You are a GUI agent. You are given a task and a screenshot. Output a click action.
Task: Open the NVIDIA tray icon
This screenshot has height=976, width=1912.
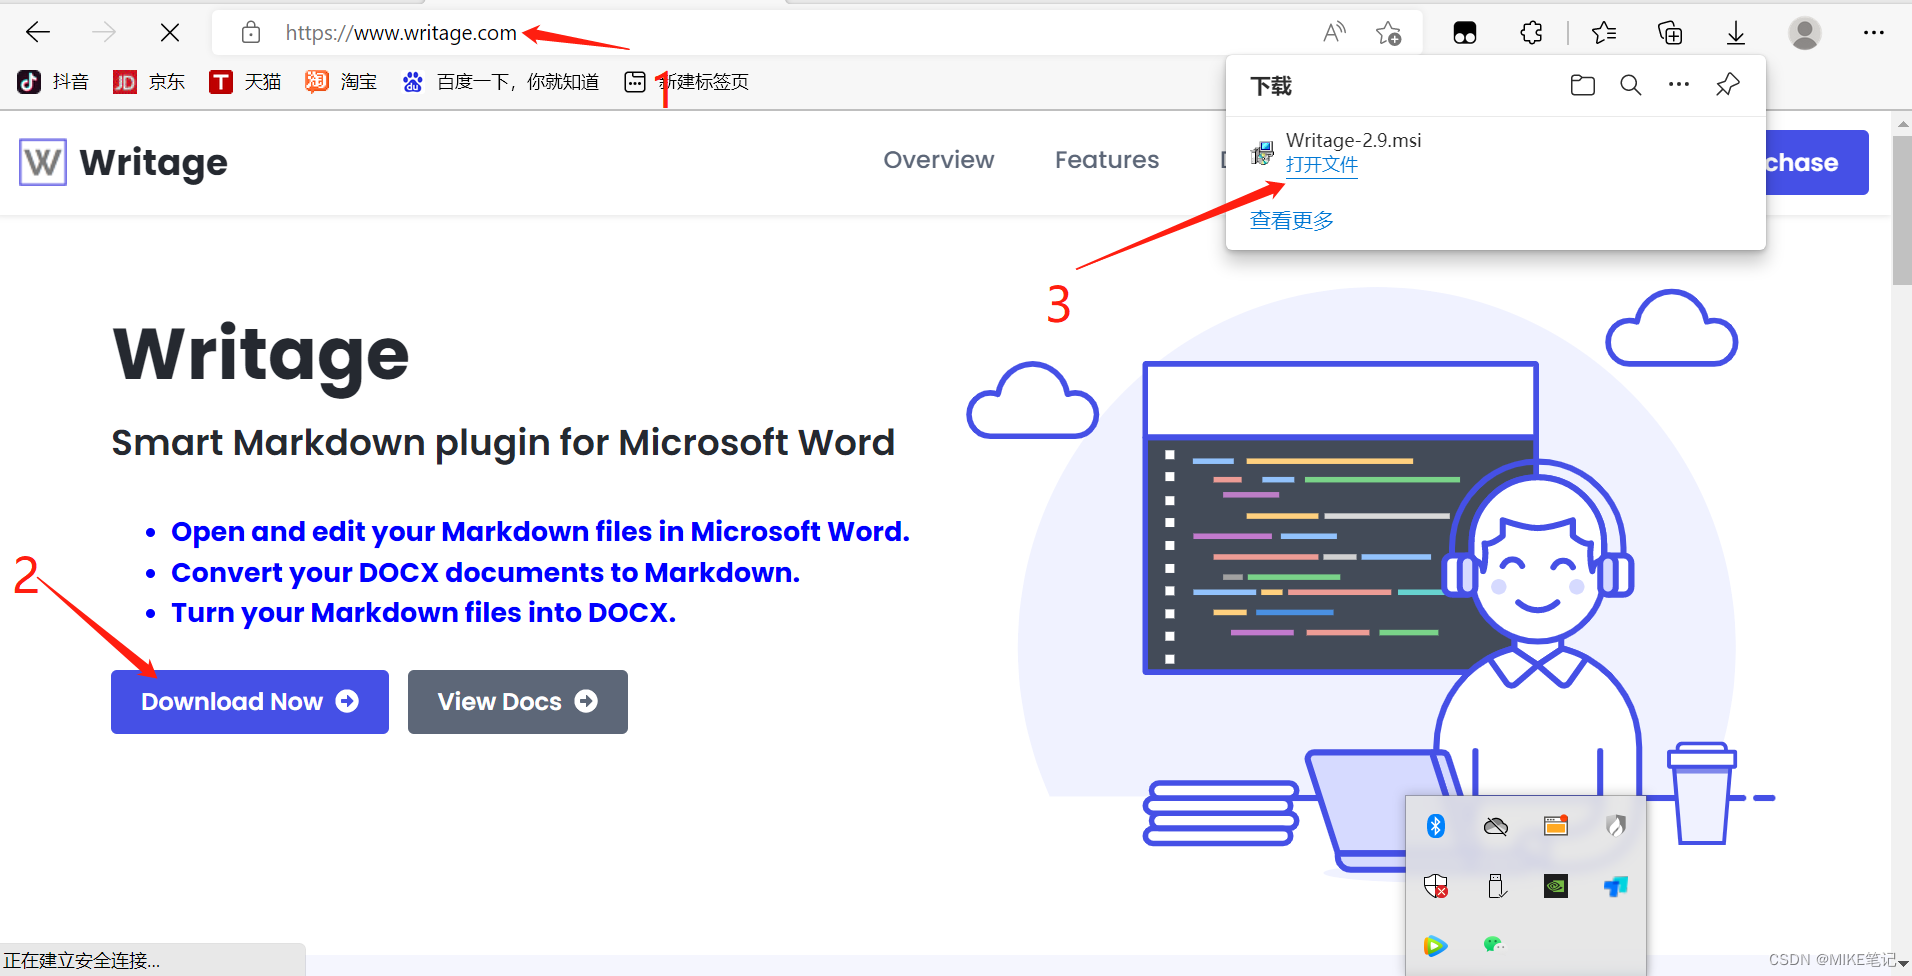[x=1556, y=886]
